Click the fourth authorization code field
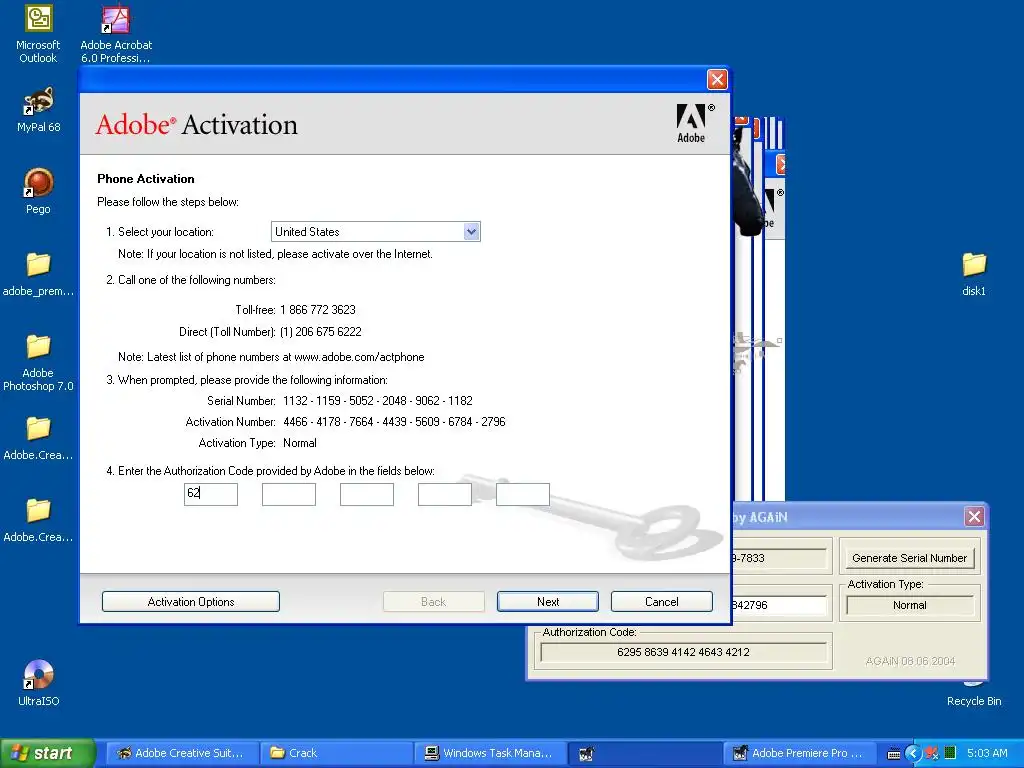This screenshot has height=768, width=1024. [445, 494]
